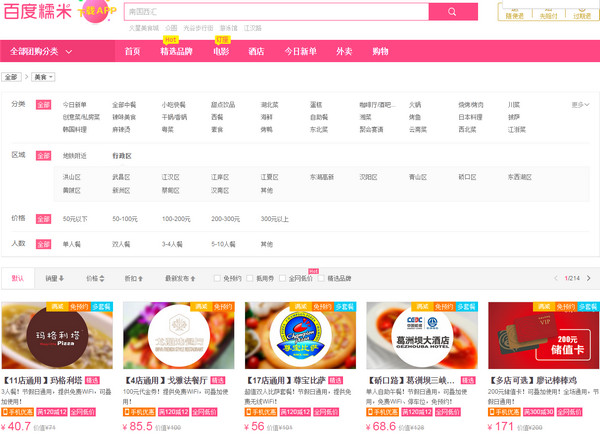The width and height of the screenshot is (600, 435).
Task: Open the 葛洲坝大酒店 deal thumbnail
Action: click(422, 335)
